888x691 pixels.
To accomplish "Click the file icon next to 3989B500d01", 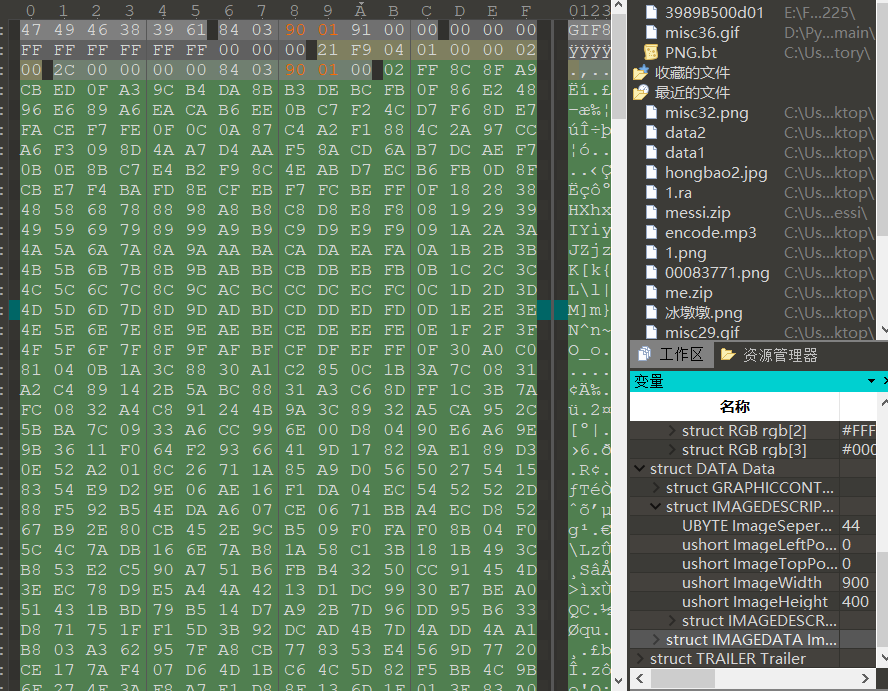I will 651,13.
